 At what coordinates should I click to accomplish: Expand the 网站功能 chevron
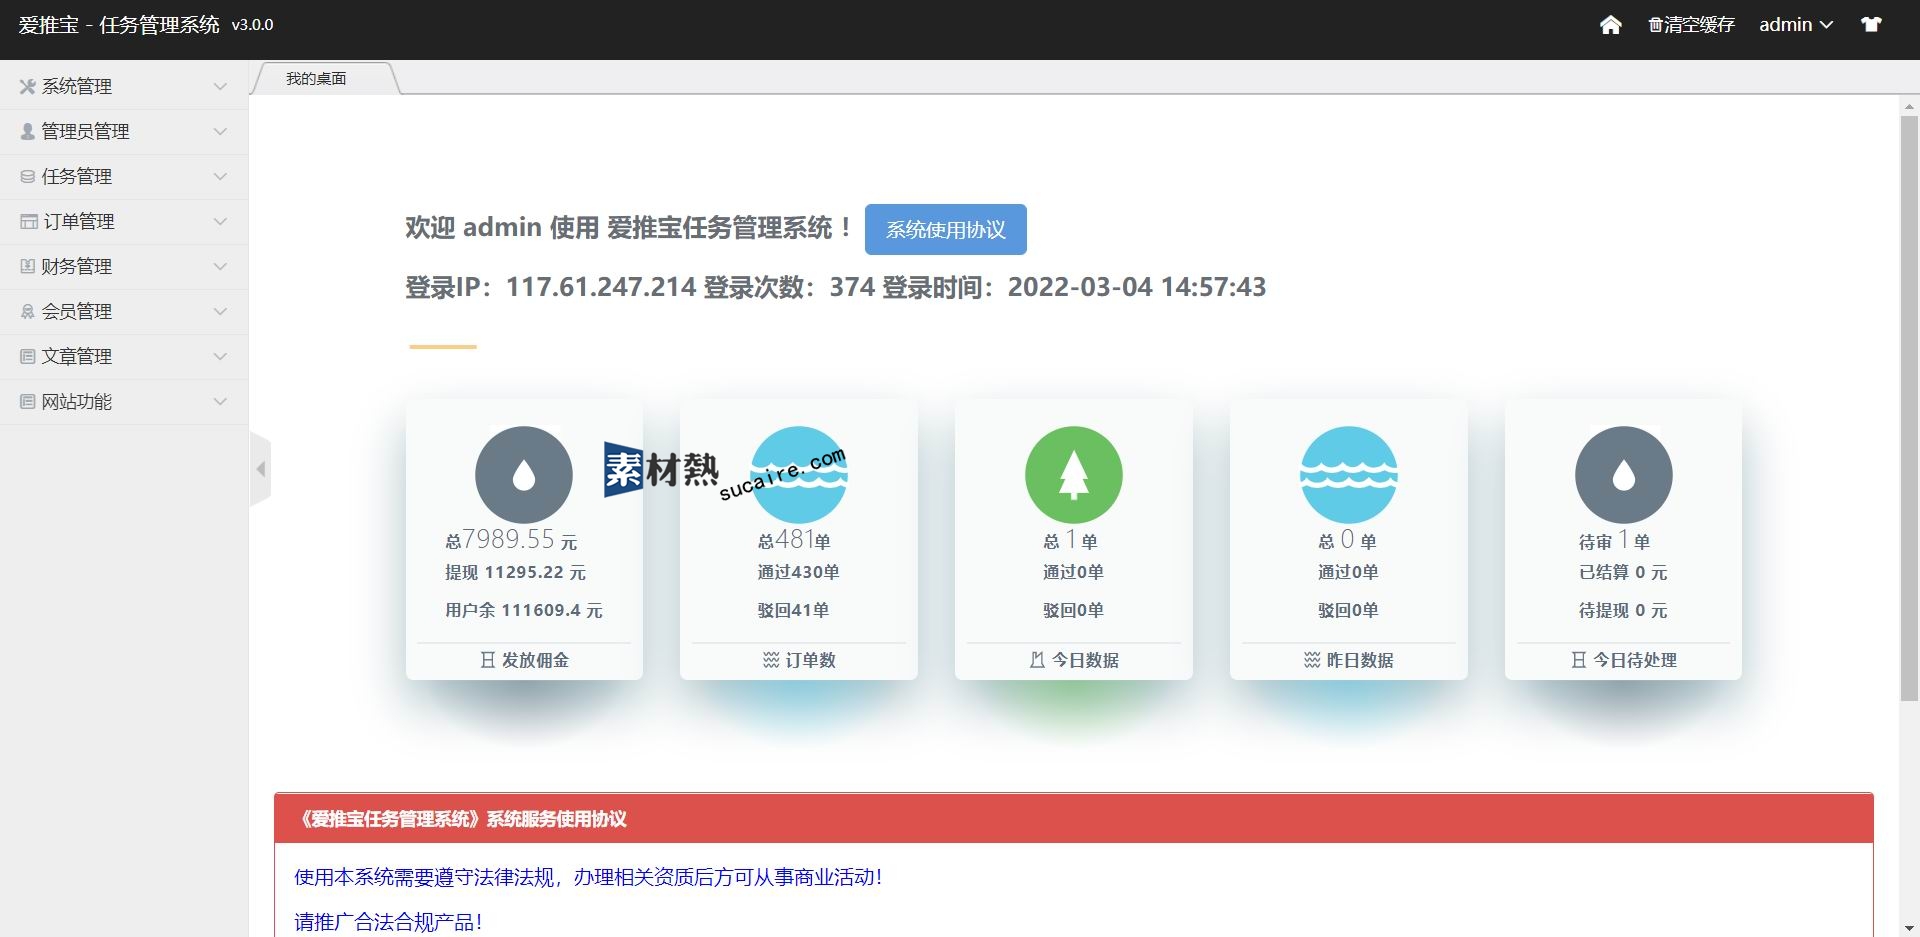220,402
